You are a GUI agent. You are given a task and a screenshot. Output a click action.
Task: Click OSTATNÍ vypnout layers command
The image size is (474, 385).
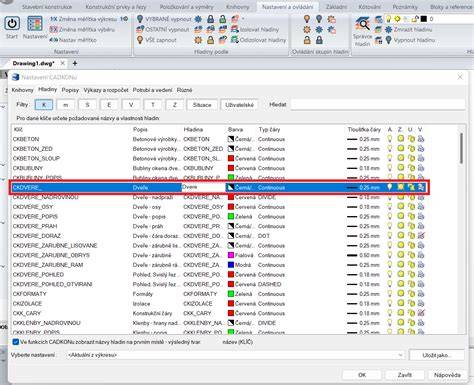tap(163, 29)
